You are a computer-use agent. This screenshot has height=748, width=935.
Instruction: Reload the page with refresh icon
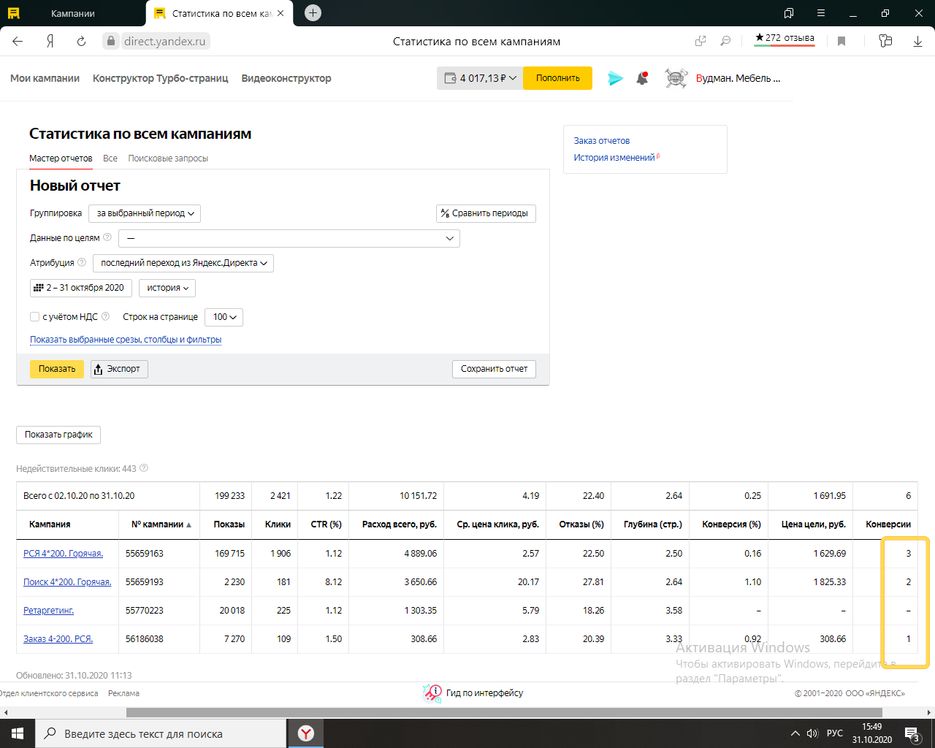81,41
